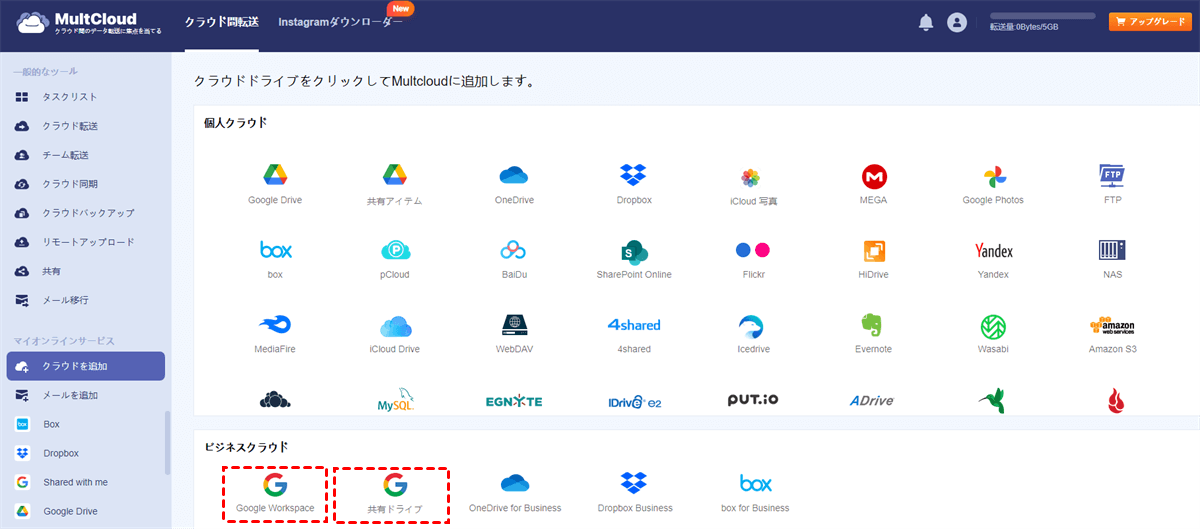Add box for Business
This screenshot has height=529, width=1200.
pos(755,494)
